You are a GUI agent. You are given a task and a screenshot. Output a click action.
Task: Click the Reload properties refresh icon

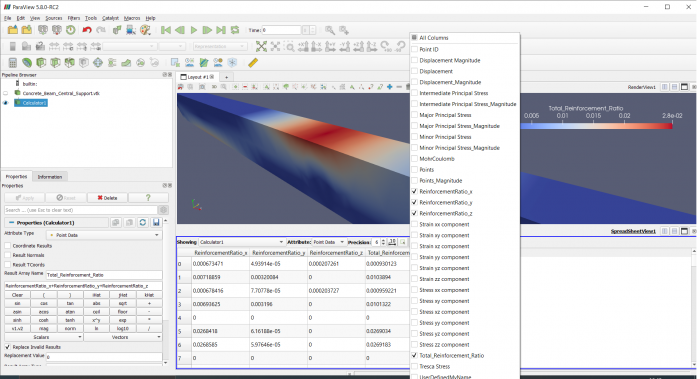tap(142, 222)
